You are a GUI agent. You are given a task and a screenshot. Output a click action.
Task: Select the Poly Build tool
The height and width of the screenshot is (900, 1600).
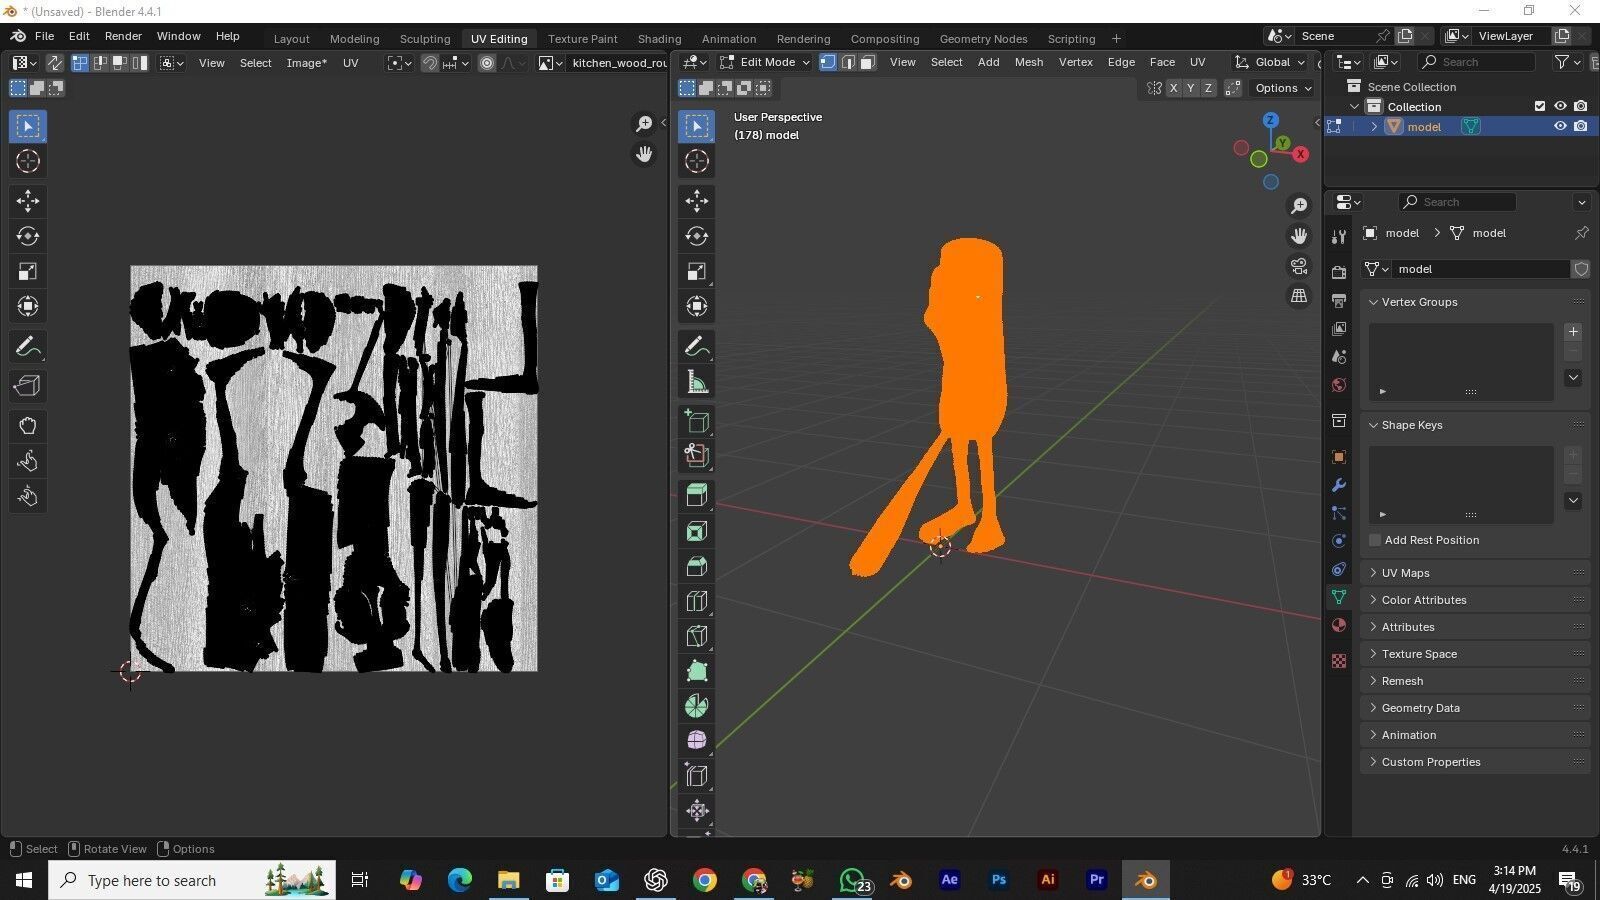coord(697,671)
